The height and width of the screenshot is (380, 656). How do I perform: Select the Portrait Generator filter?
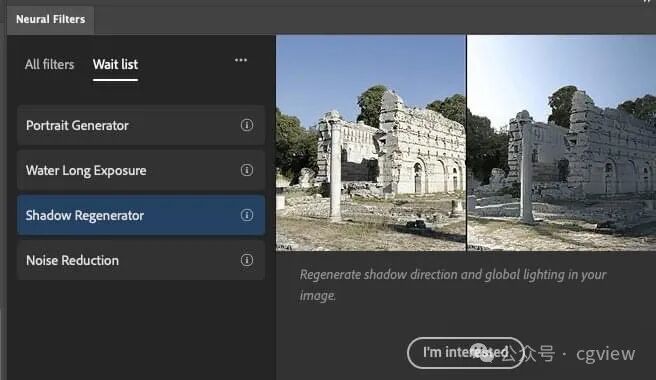pos(141,125)
